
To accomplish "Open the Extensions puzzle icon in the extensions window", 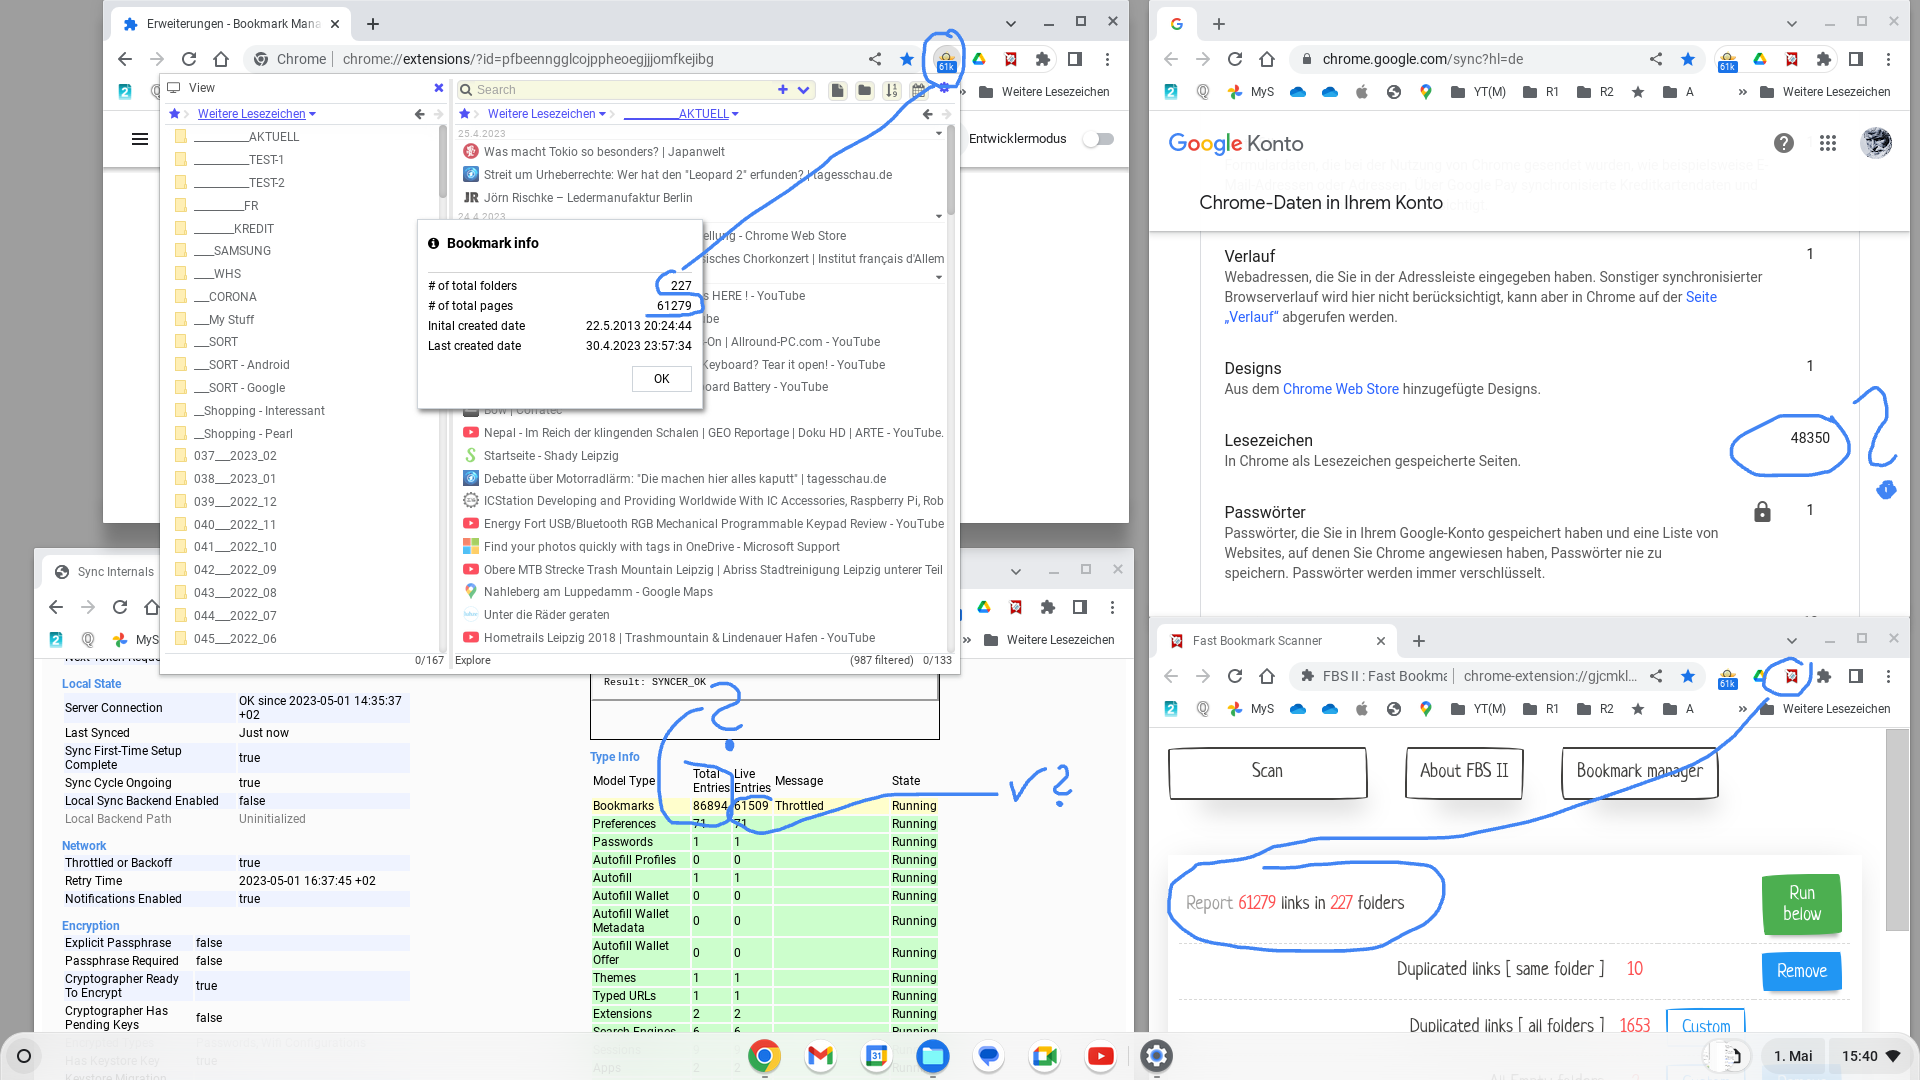I will 1043,59.
